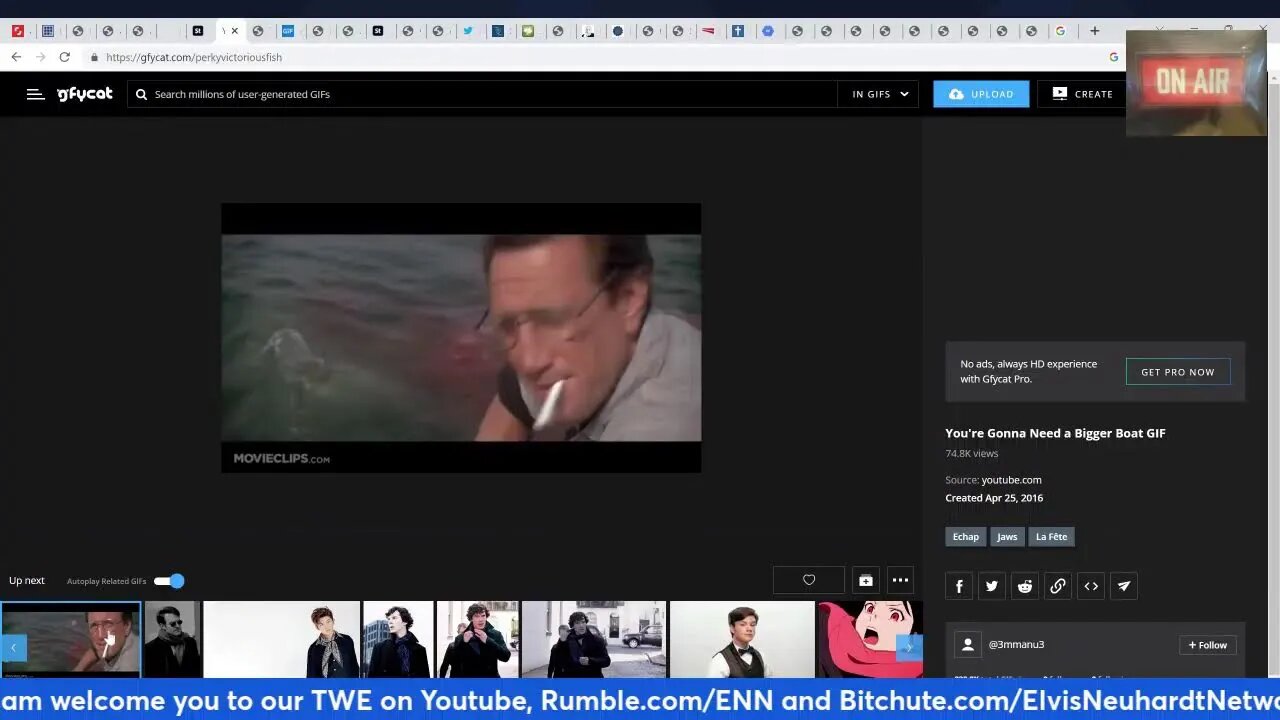Open the street scene with car thumbnail
The height and width of the screenshot is (720, 1280).
(594, 639)
